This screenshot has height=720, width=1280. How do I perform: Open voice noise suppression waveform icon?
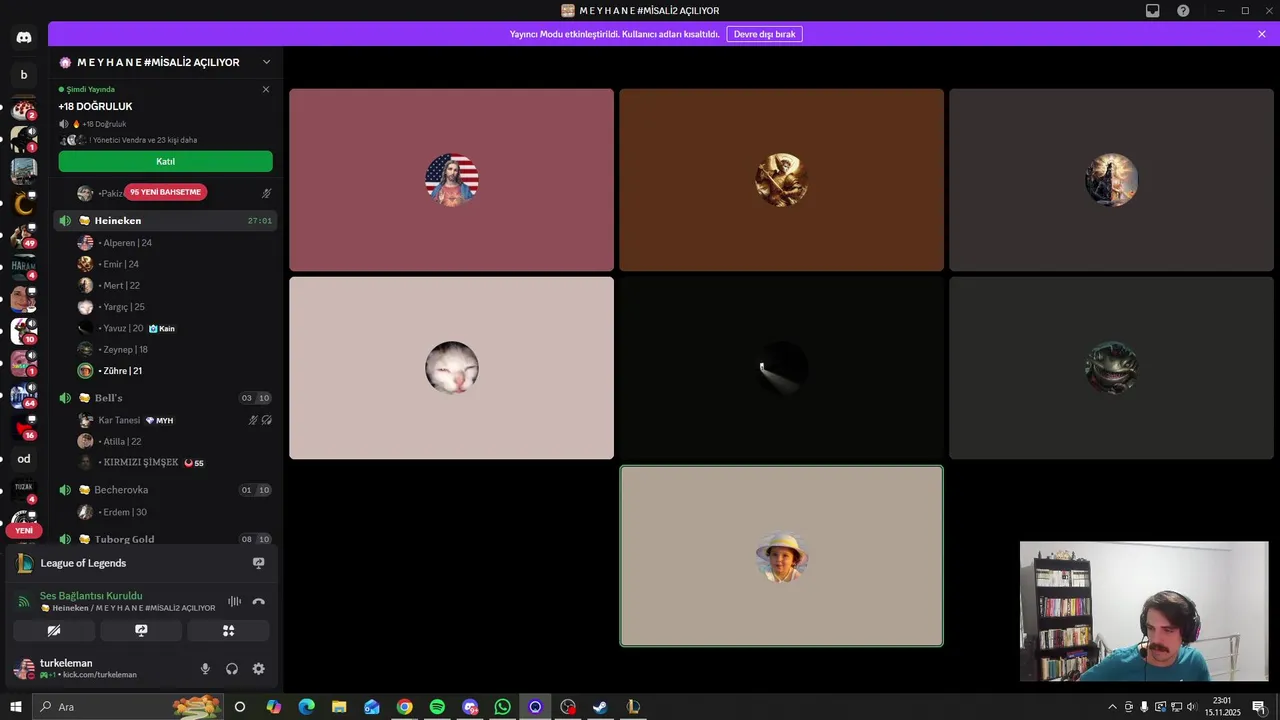pyautogui.click(x=234, y=601)
